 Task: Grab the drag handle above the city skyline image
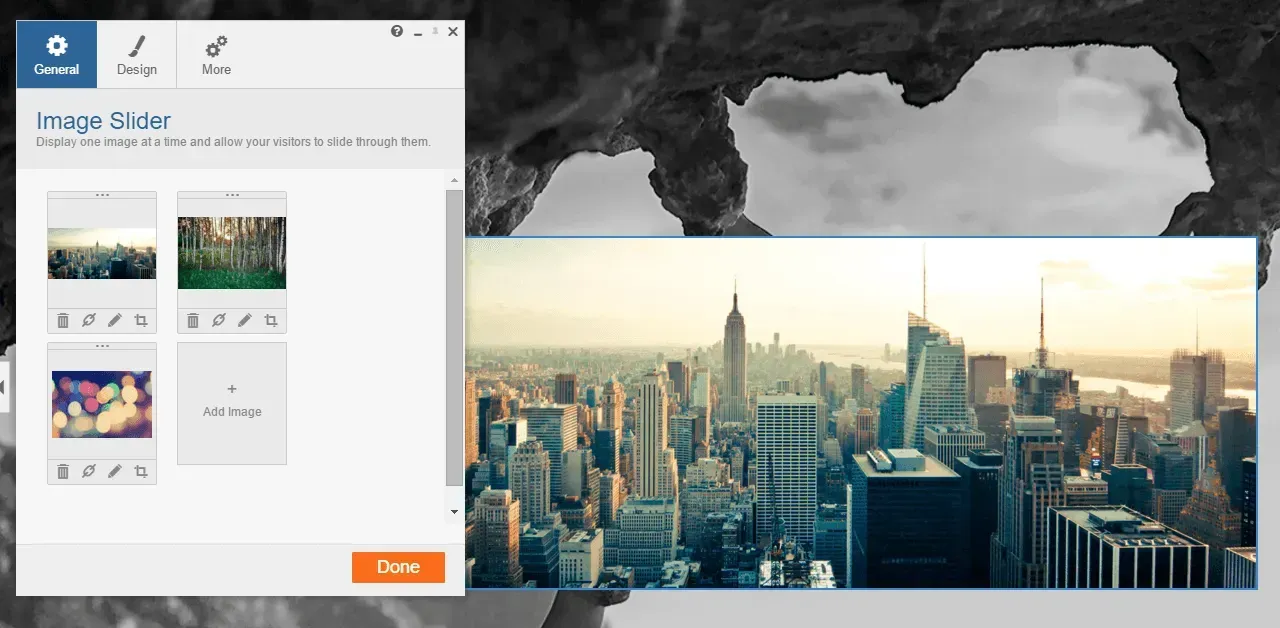click(102, 195)
